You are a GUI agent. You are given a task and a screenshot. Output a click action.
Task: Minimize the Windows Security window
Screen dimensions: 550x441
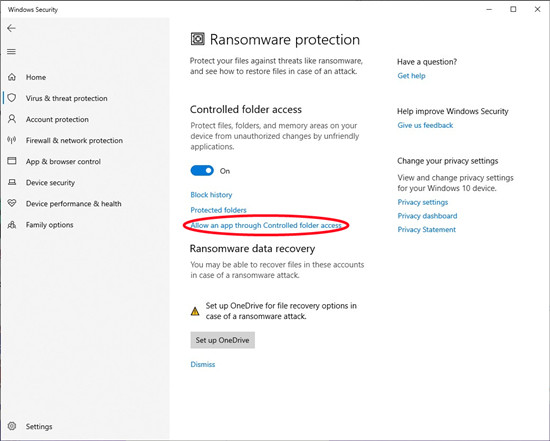[x=489, y=9]
